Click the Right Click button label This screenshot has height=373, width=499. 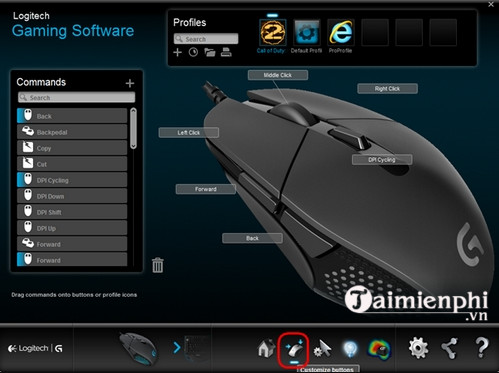pyautogui.click(x=387, y=89)
